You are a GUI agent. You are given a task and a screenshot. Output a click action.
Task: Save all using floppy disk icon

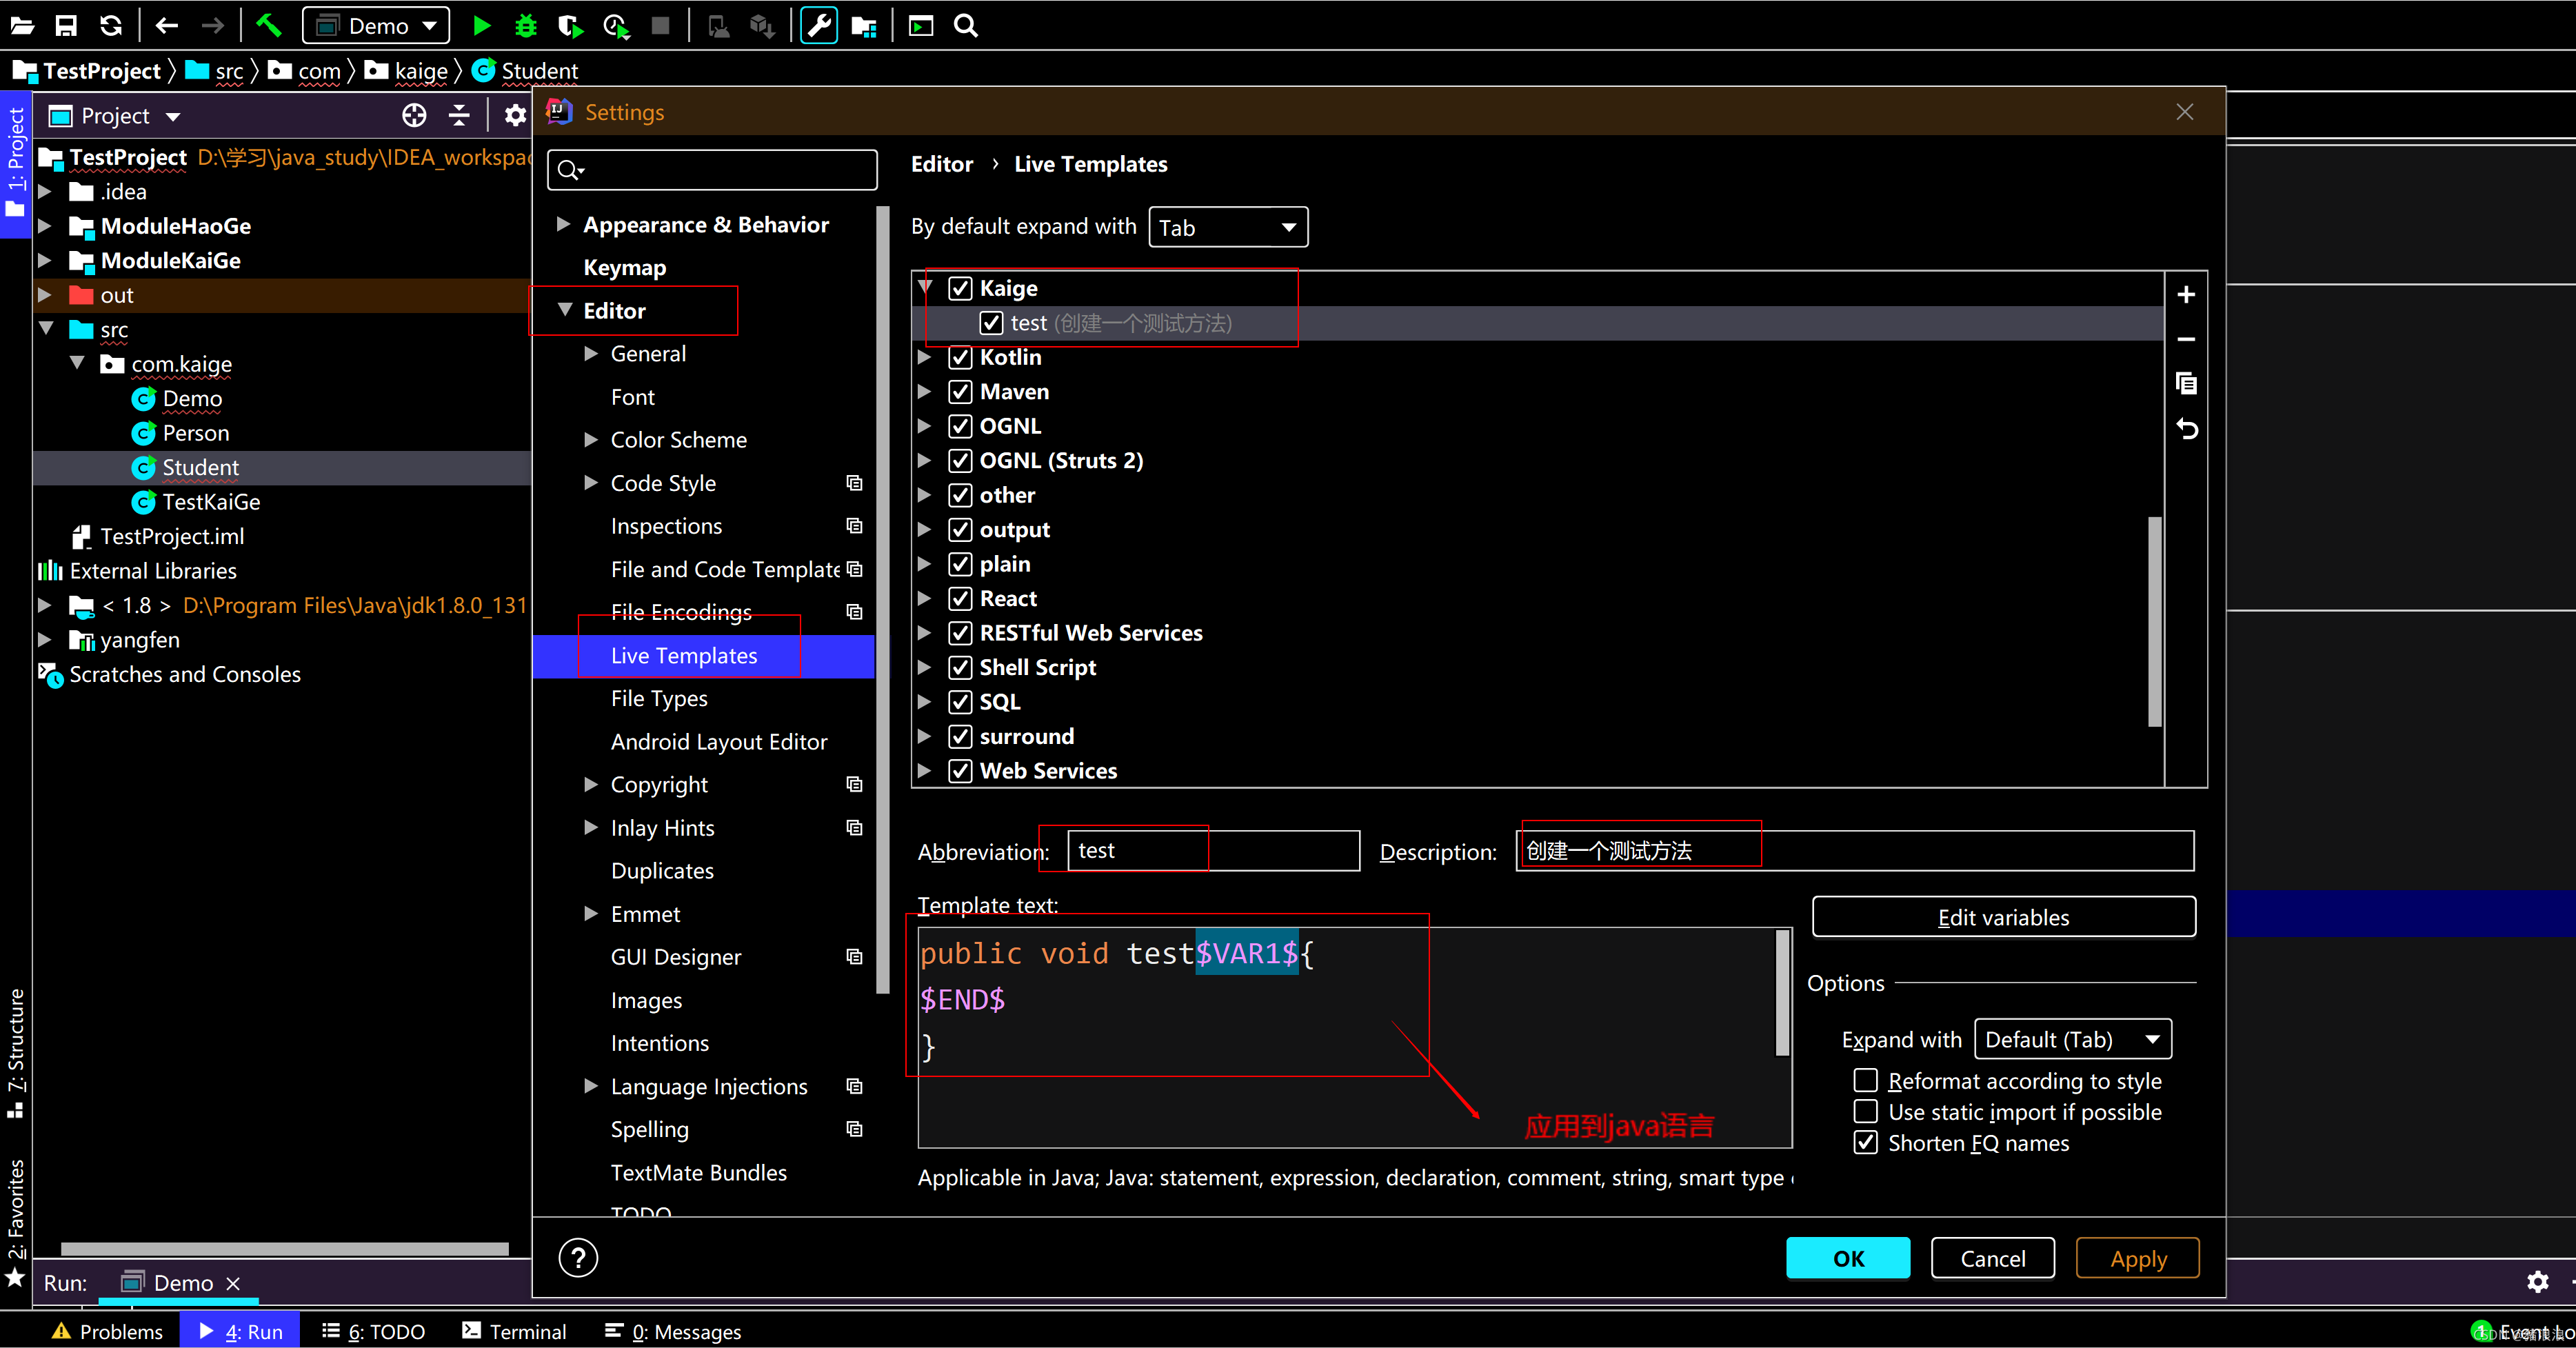[x=66, y=26]
